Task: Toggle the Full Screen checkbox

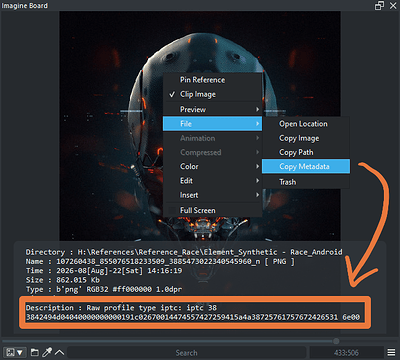Action: [x=172, y=210]
